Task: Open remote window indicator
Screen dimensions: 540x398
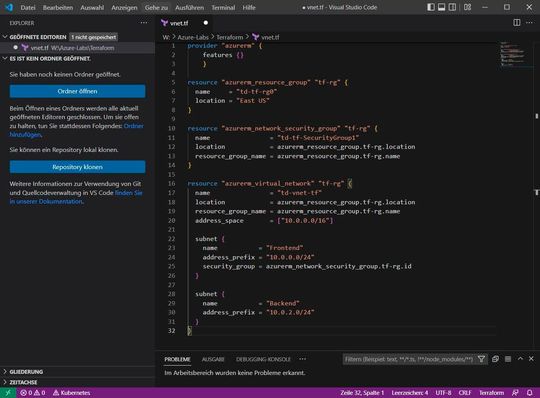Action: [x=8, y=393]
